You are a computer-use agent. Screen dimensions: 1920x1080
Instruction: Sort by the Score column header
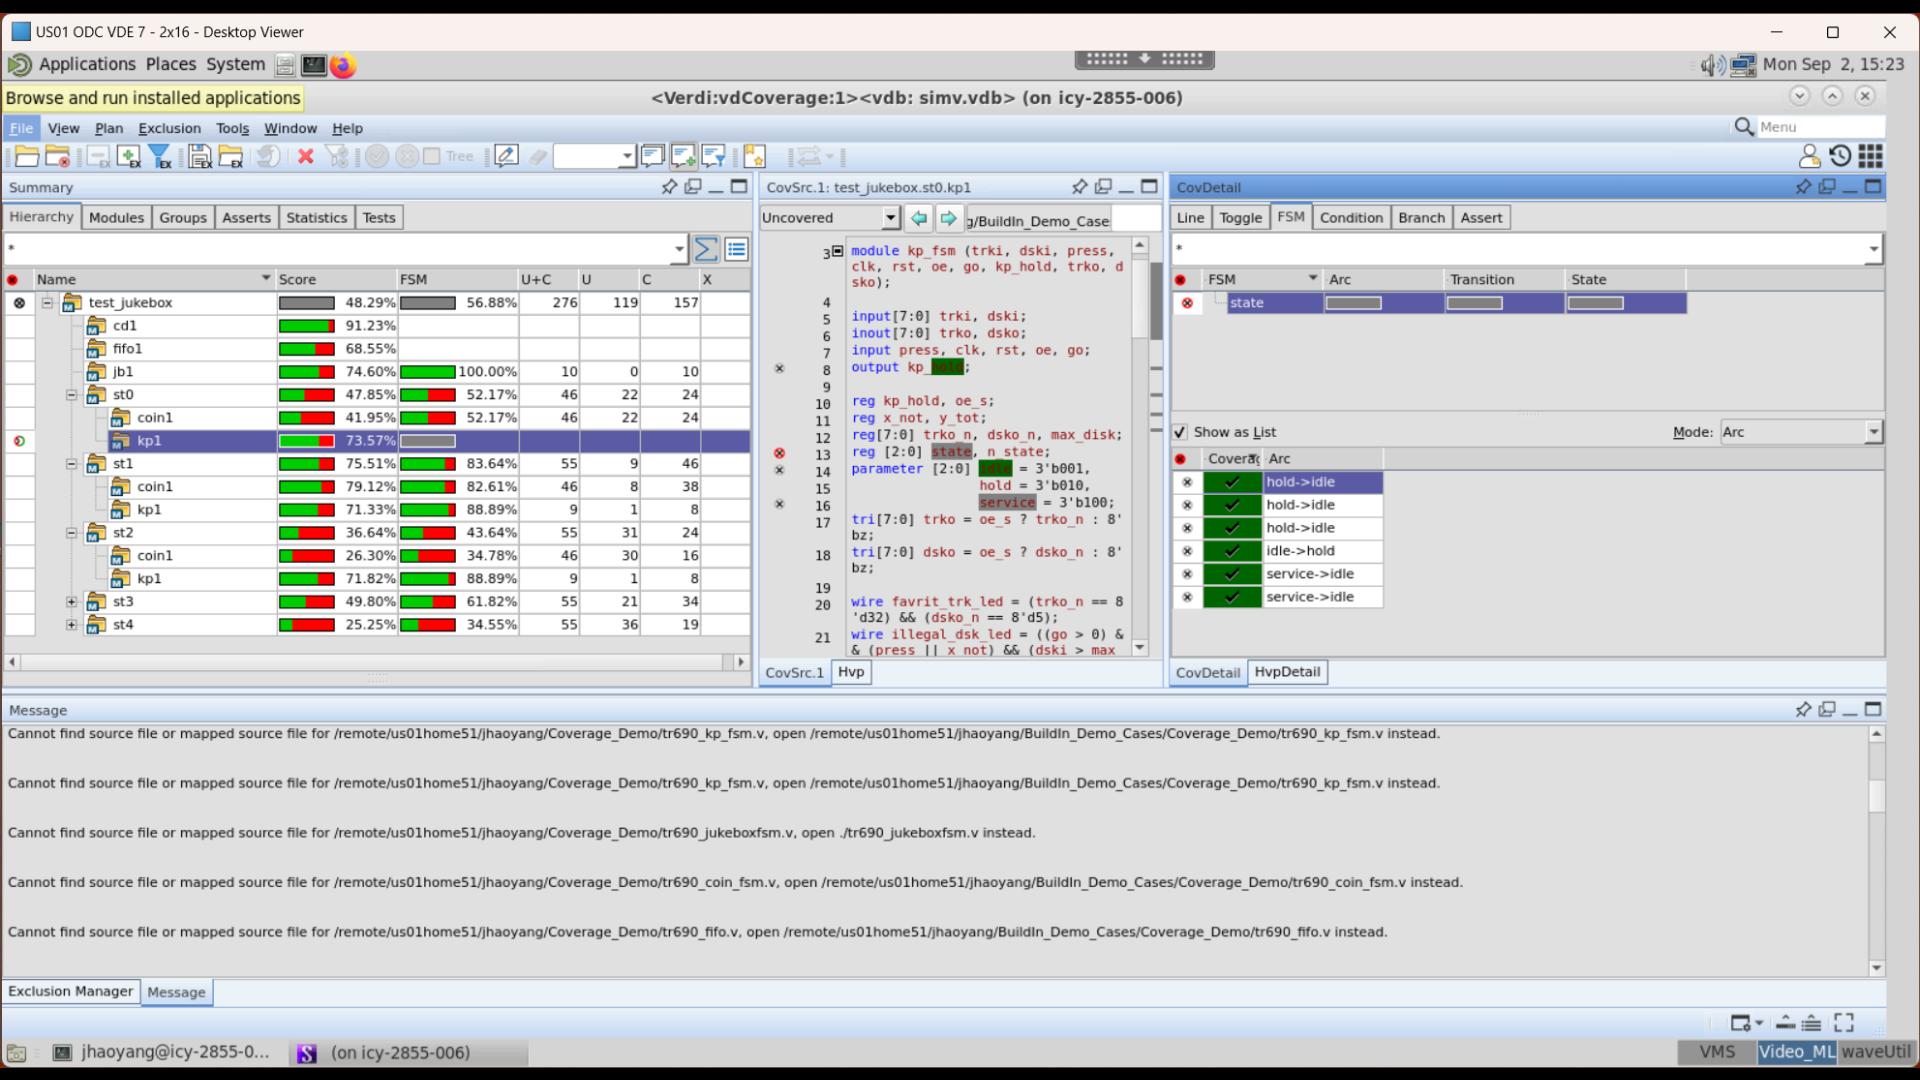coord(336,279)
